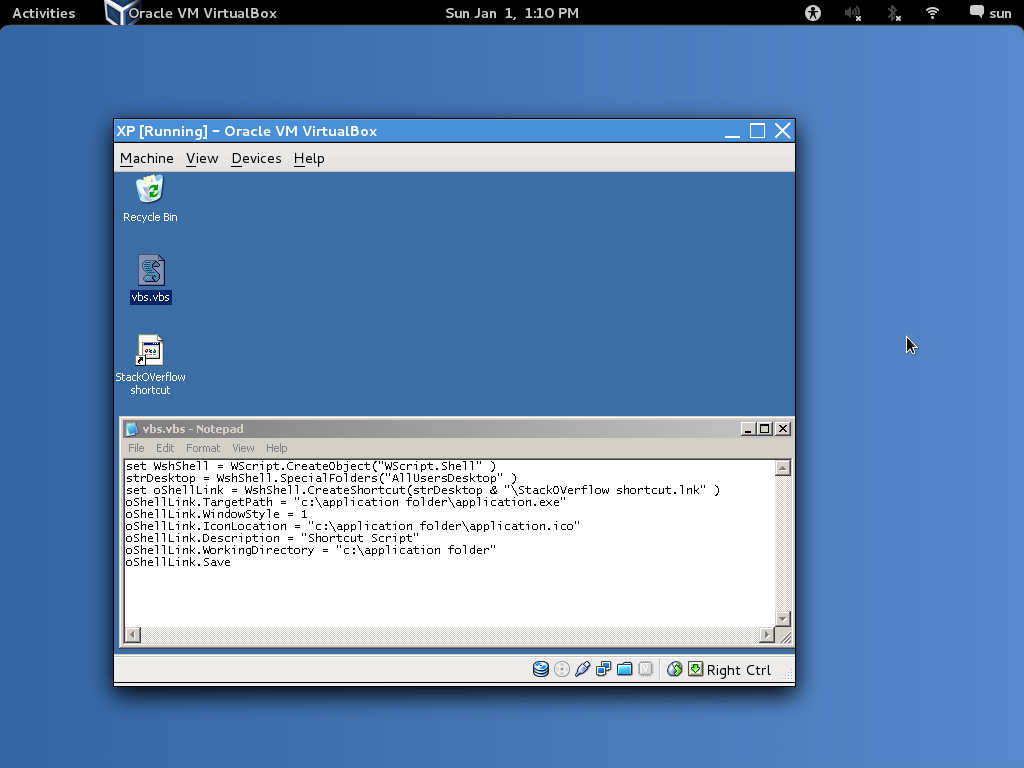This screenshot has width=1024, height=768.
Task: Click the USB devices icon in the status bar
Action: tap(583, 669)
